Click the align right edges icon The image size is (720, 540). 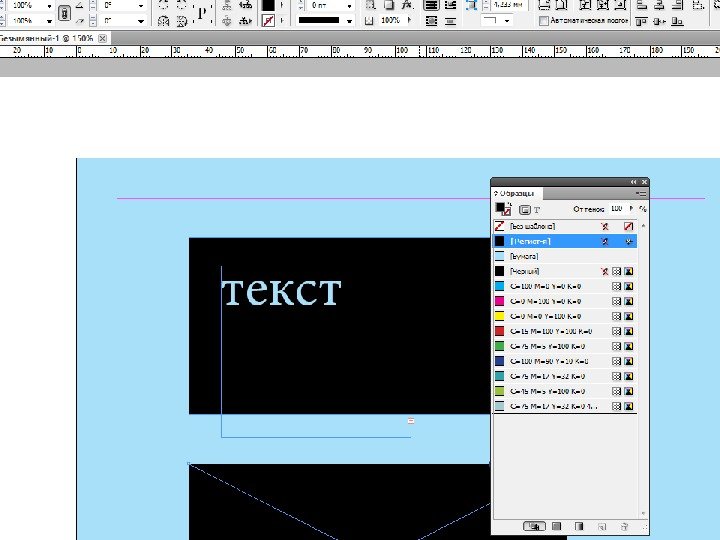pos(677,6)
